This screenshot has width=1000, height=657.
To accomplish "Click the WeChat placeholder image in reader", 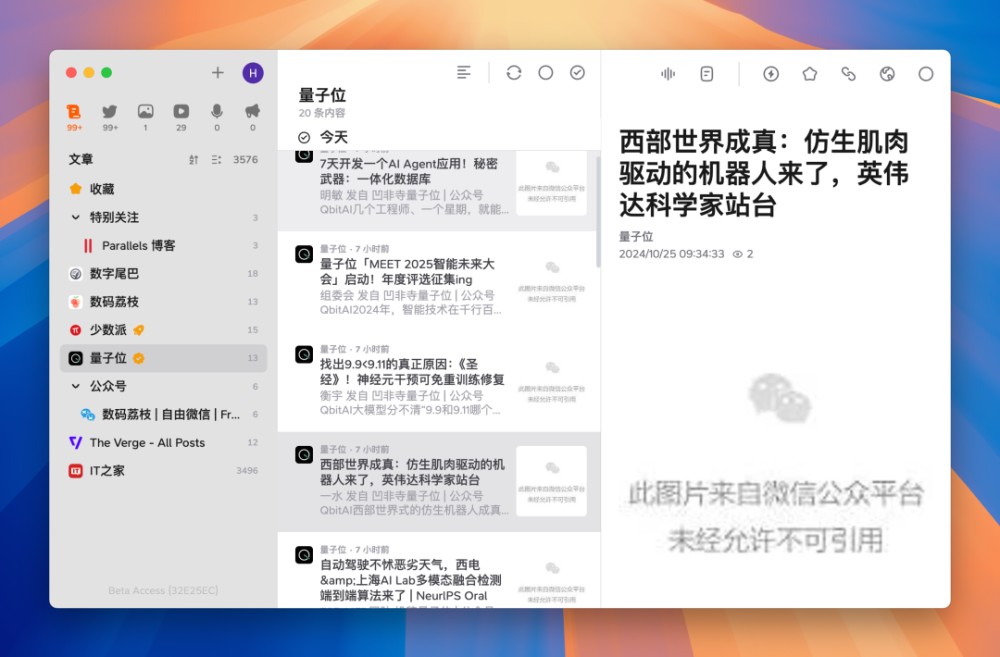I will click(776, 464).
